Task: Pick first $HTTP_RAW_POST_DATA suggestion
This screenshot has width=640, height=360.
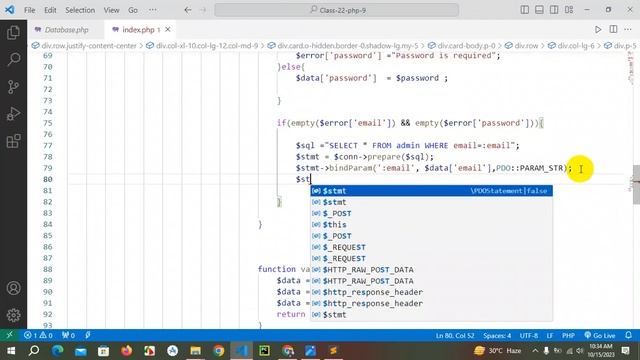Action: (431, 269)
